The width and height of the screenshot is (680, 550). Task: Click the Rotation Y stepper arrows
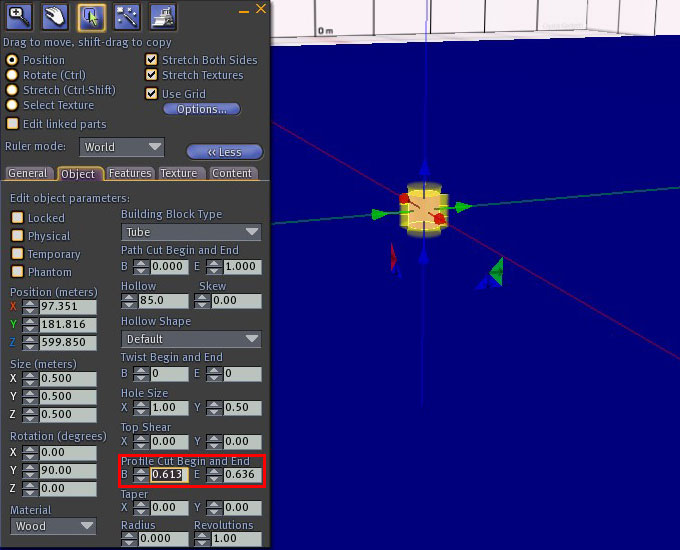click(x=30, y=471)
